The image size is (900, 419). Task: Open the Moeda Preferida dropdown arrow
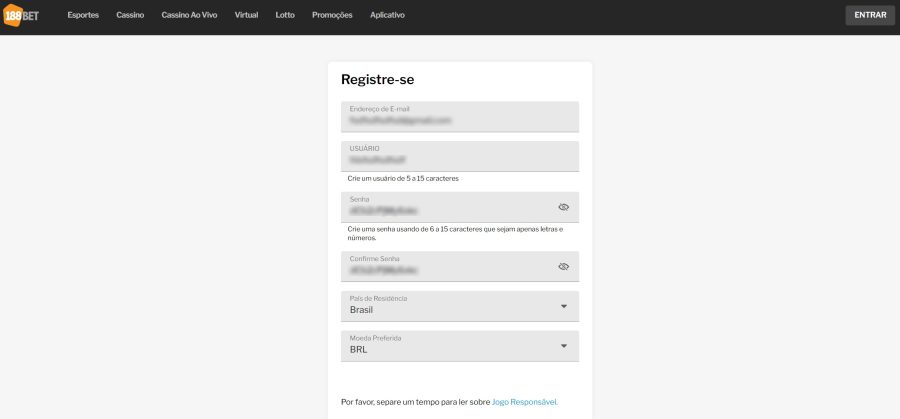tap(563, 346)
